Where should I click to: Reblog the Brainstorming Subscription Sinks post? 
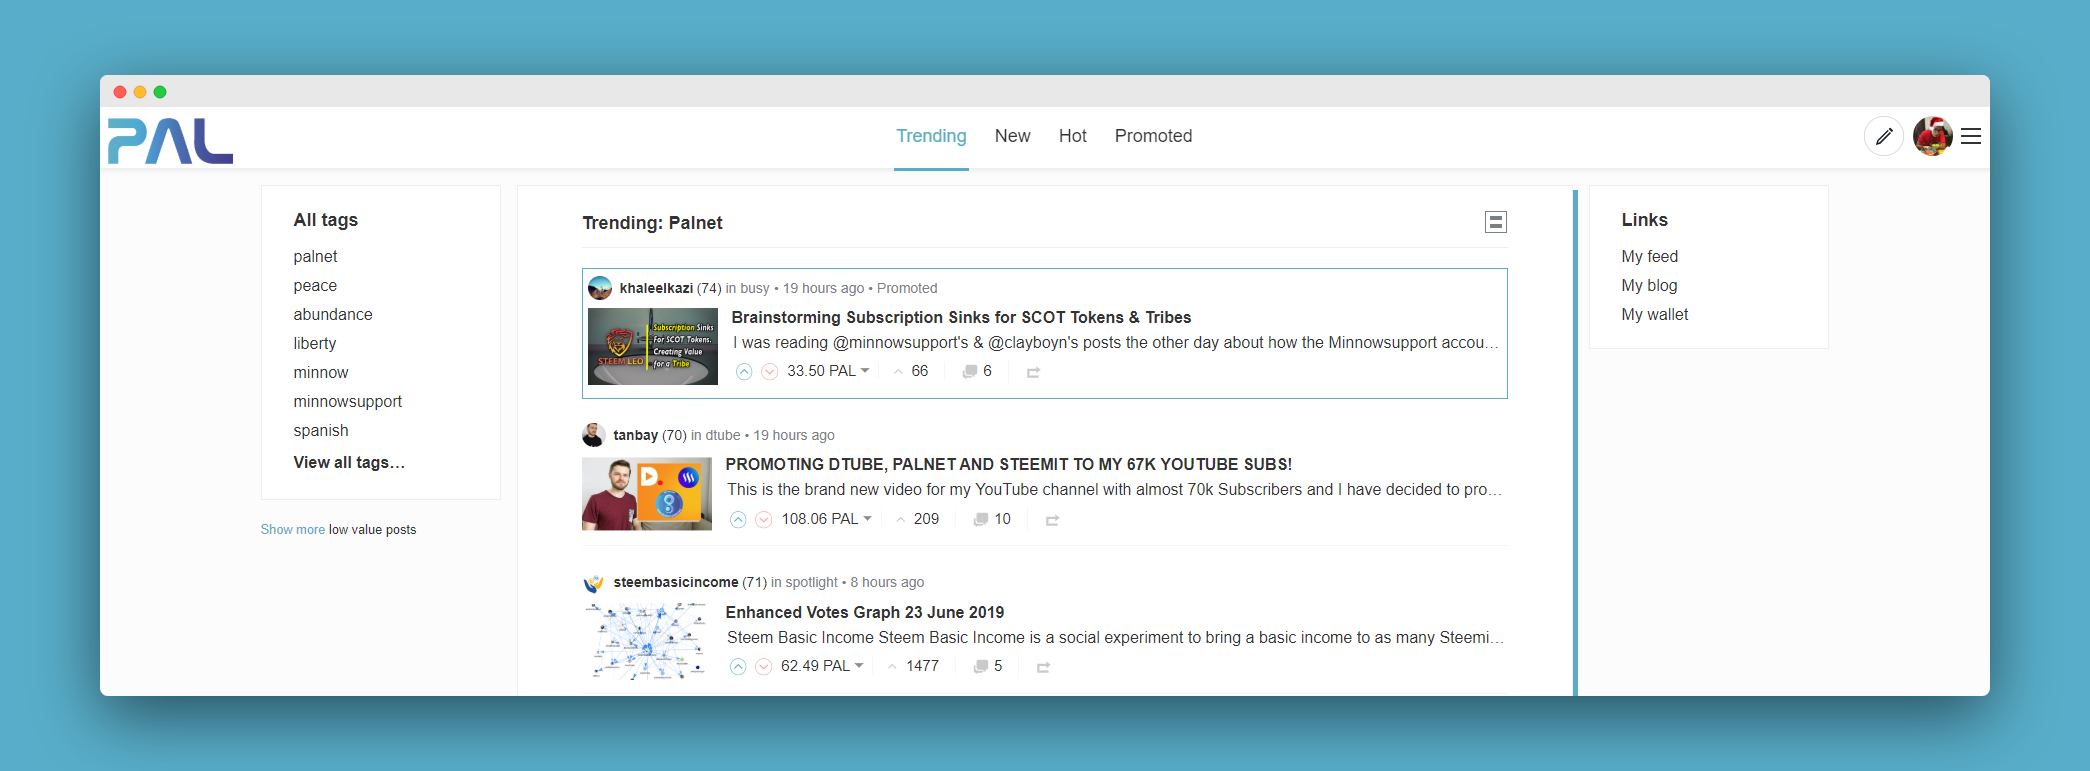tap(1033, 372)
